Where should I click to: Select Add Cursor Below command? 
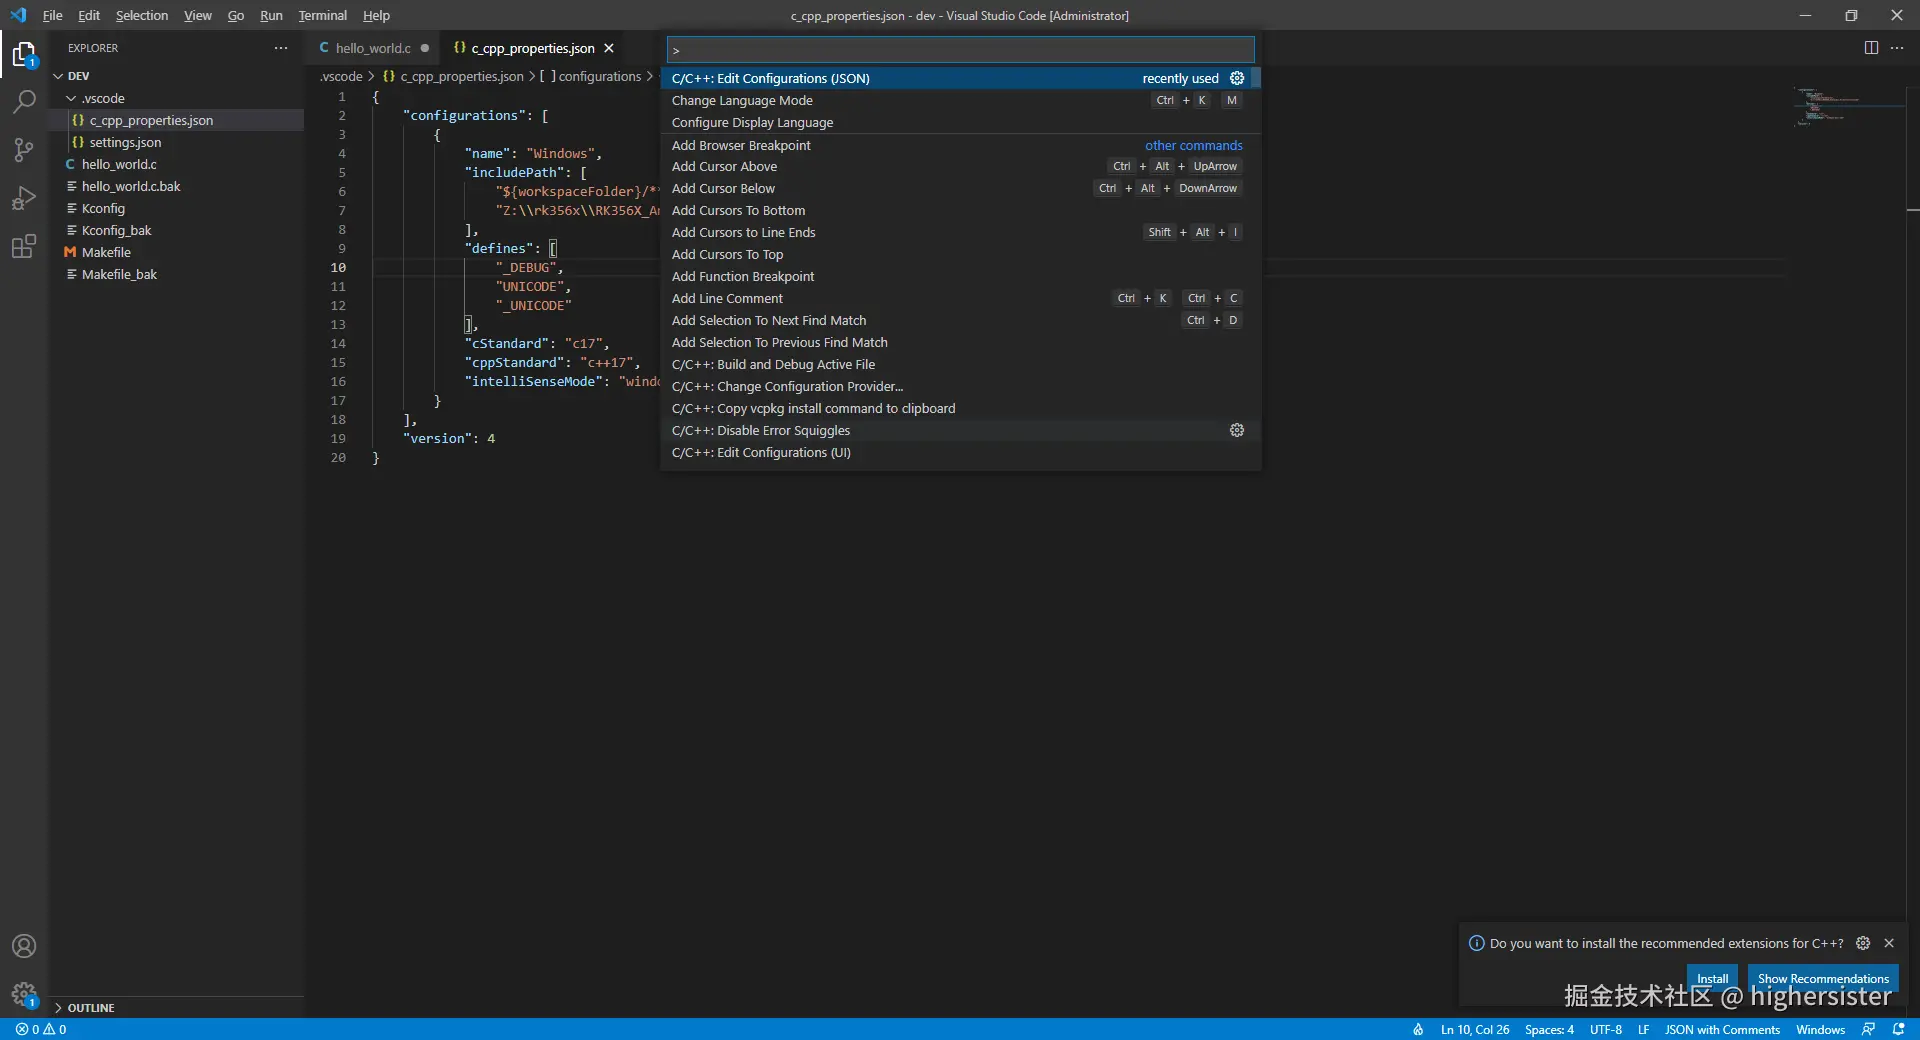click(x=960, y=188)
